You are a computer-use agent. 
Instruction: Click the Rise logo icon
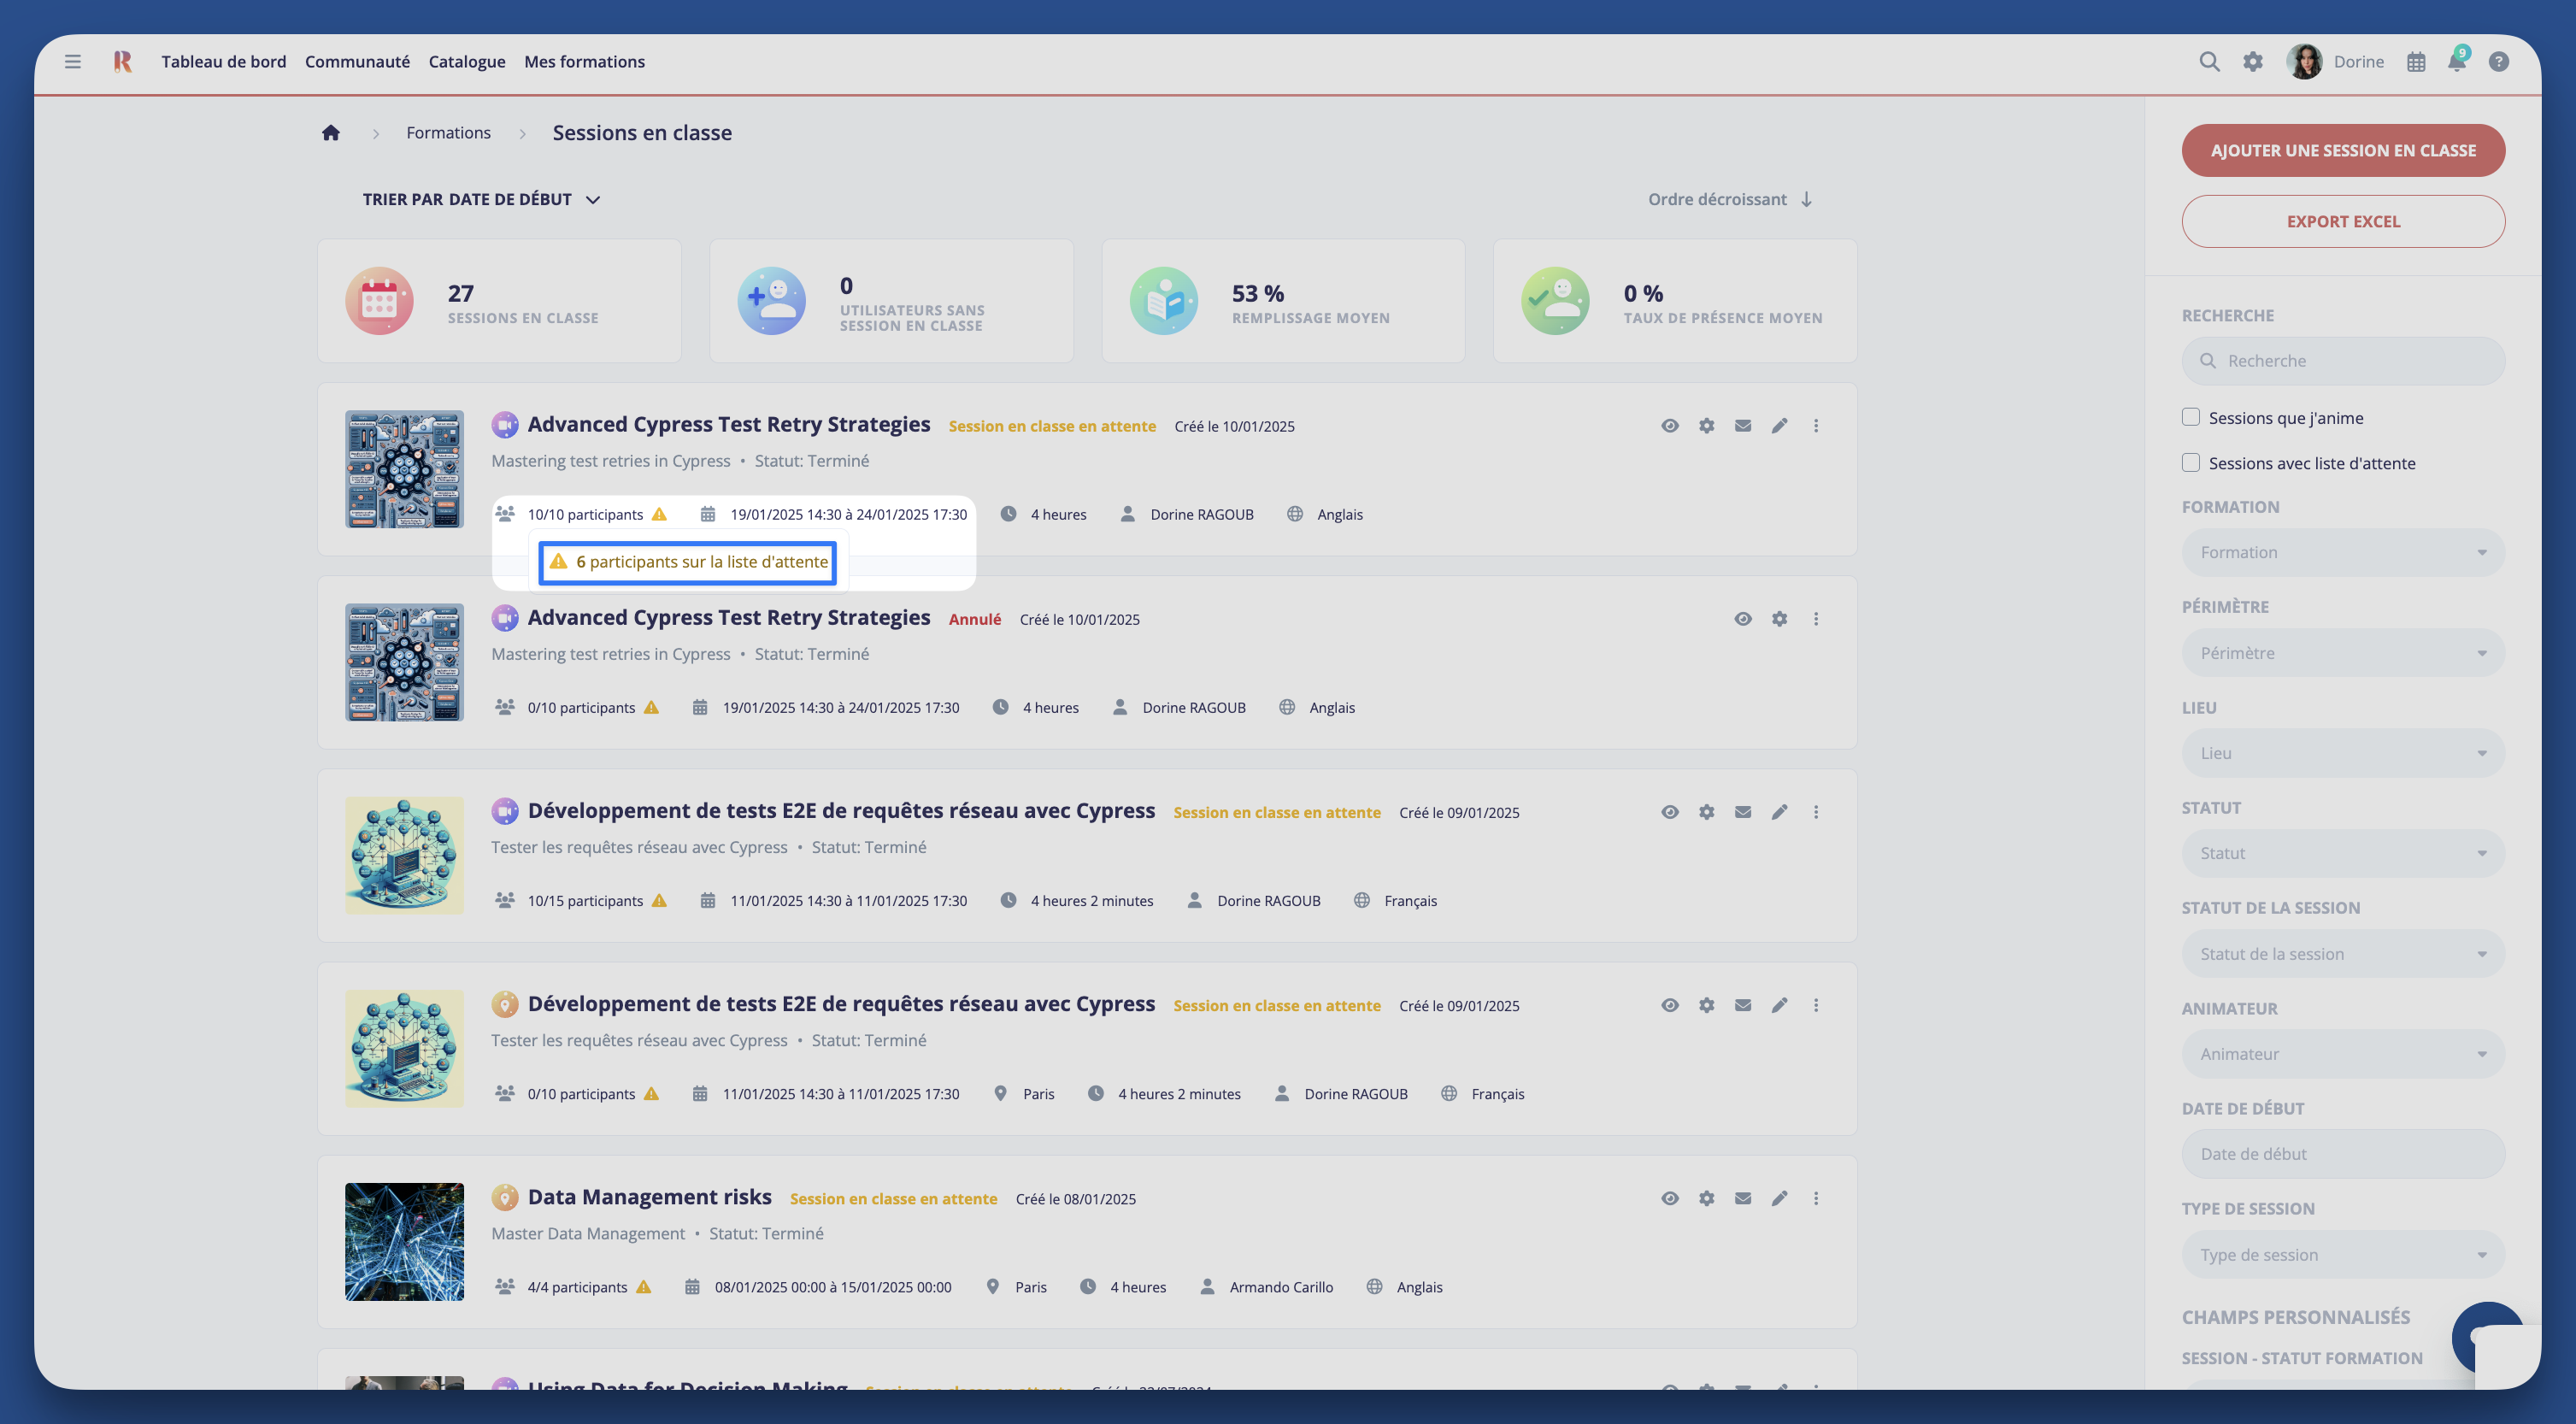122,62
